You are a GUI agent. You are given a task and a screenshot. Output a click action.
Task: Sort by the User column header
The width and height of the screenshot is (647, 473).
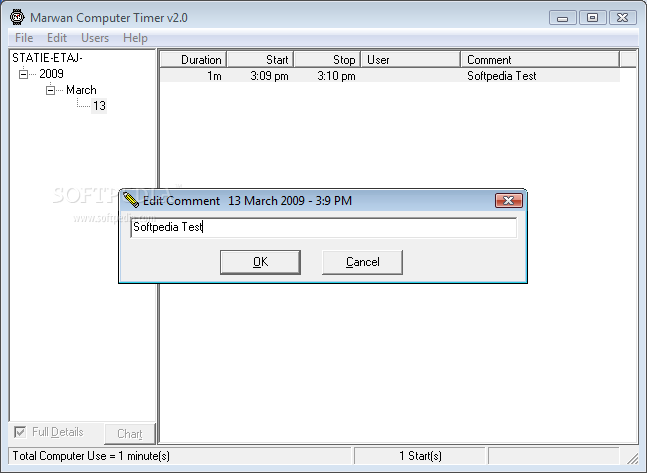click(411, 59)
